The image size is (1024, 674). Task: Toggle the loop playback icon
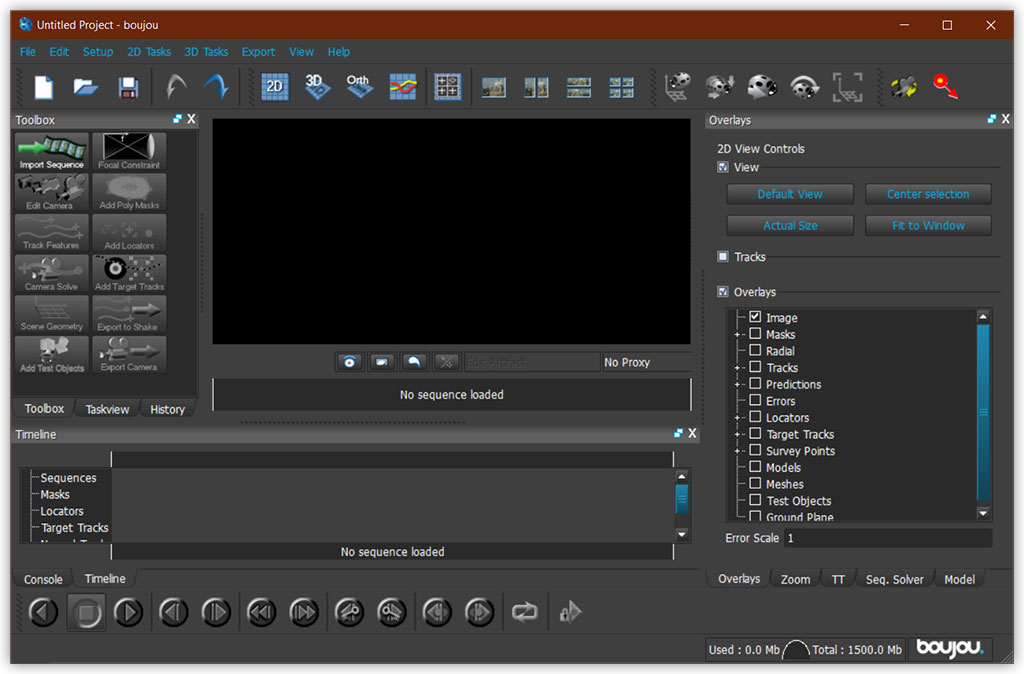[x=524, y=612]
